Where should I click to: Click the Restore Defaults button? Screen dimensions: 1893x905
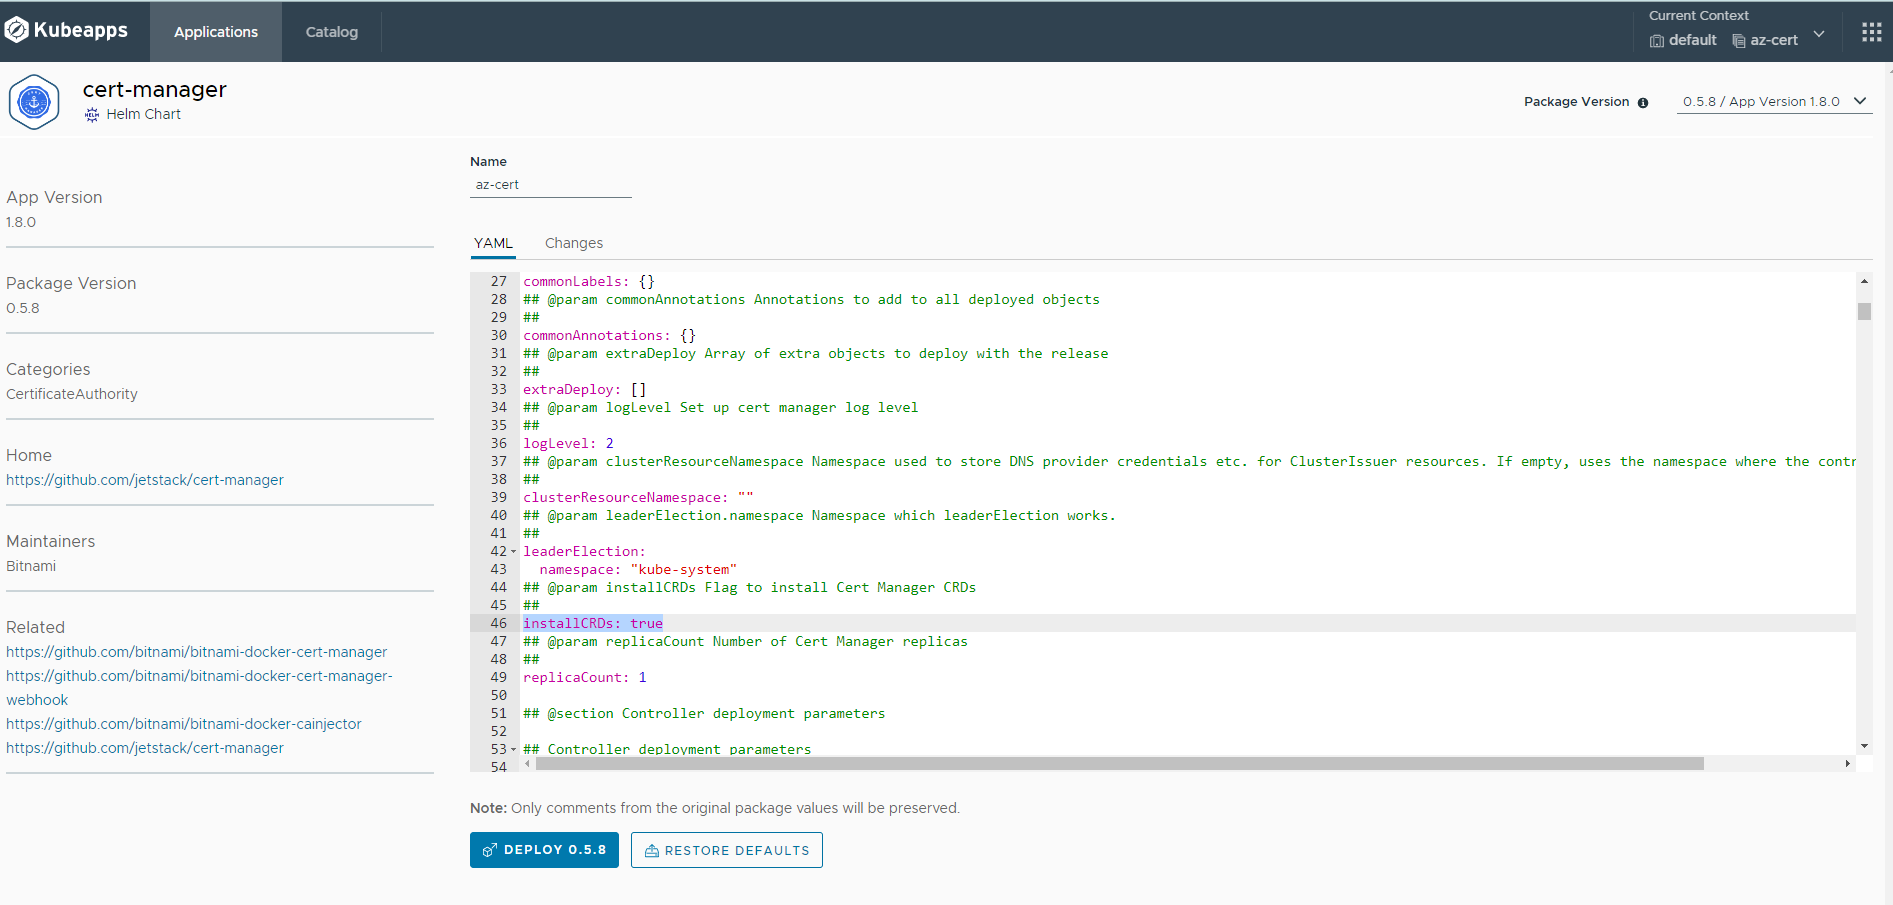tap(727, 850)
